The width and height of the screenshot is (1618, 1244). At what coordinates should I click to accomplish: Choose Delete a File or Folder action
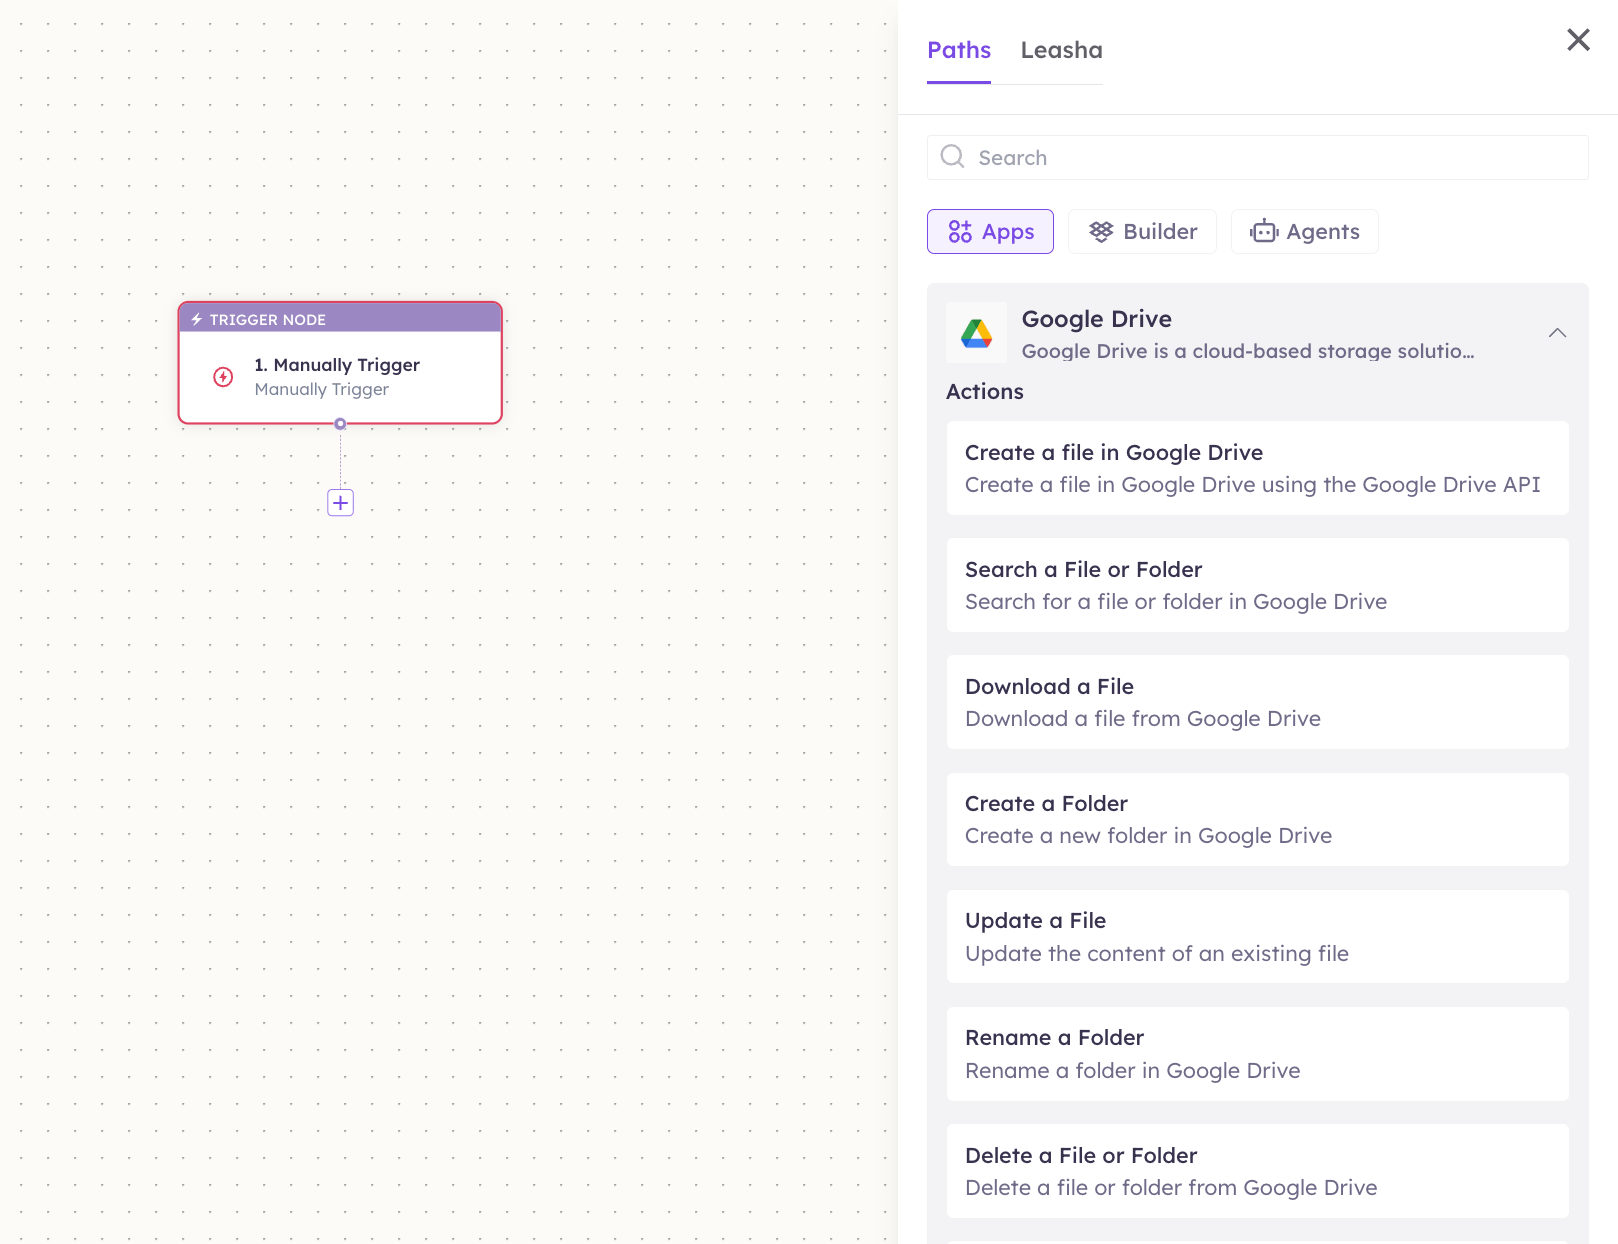(x=1257, y=1171)
